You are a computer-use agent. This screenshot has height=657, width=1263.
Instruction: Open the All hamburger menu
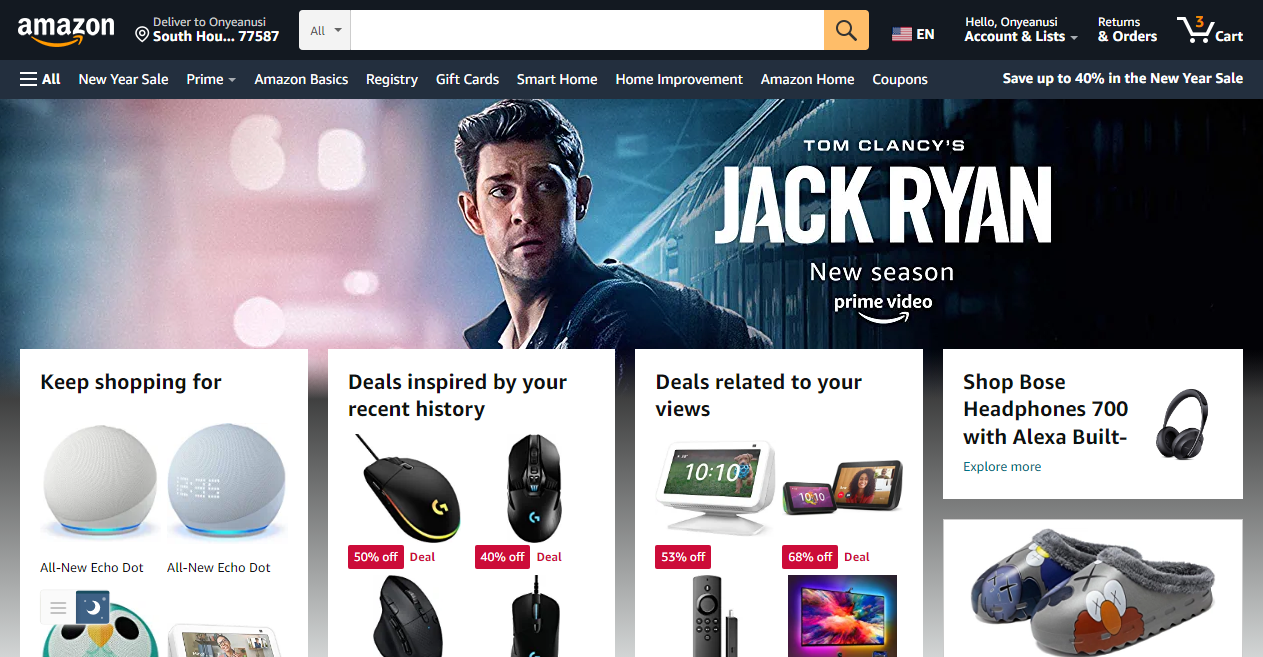40,79
